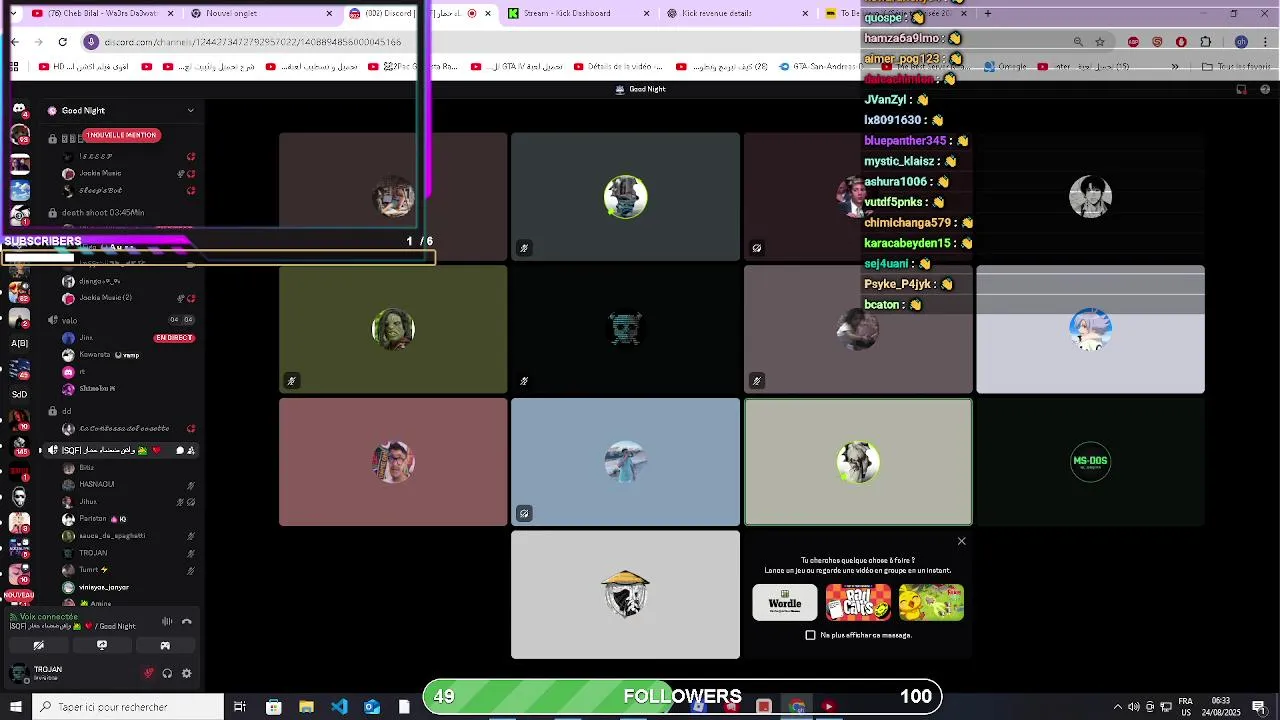Select the green orc avatar participant tile

click(393, 329)
